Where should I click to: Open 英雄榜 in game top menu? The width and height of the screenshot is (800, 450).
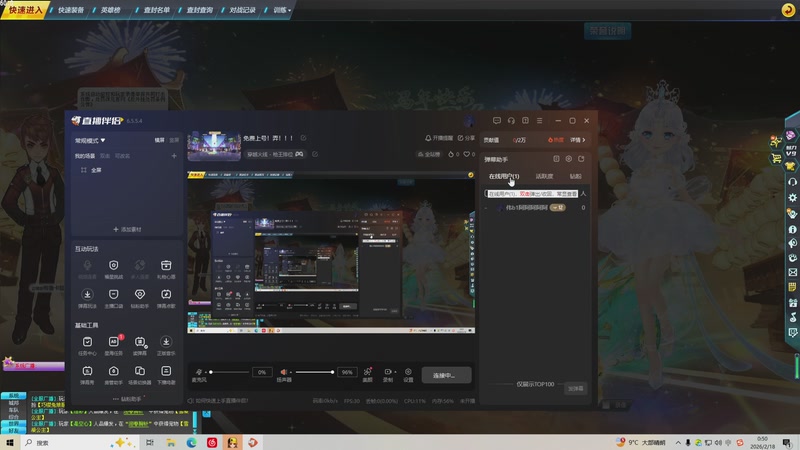click(x=110, y=10)
